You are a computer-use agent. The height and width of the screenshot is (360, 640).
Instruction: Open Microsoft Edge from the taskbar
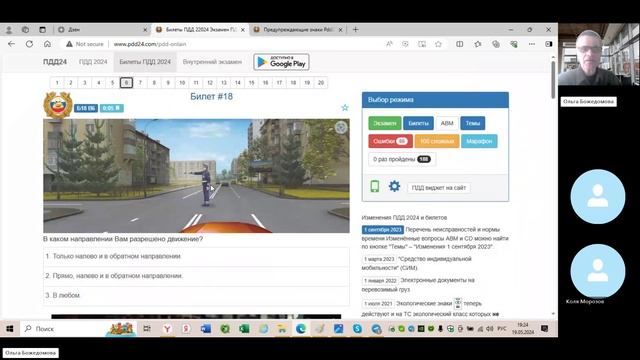pos(301,329)
